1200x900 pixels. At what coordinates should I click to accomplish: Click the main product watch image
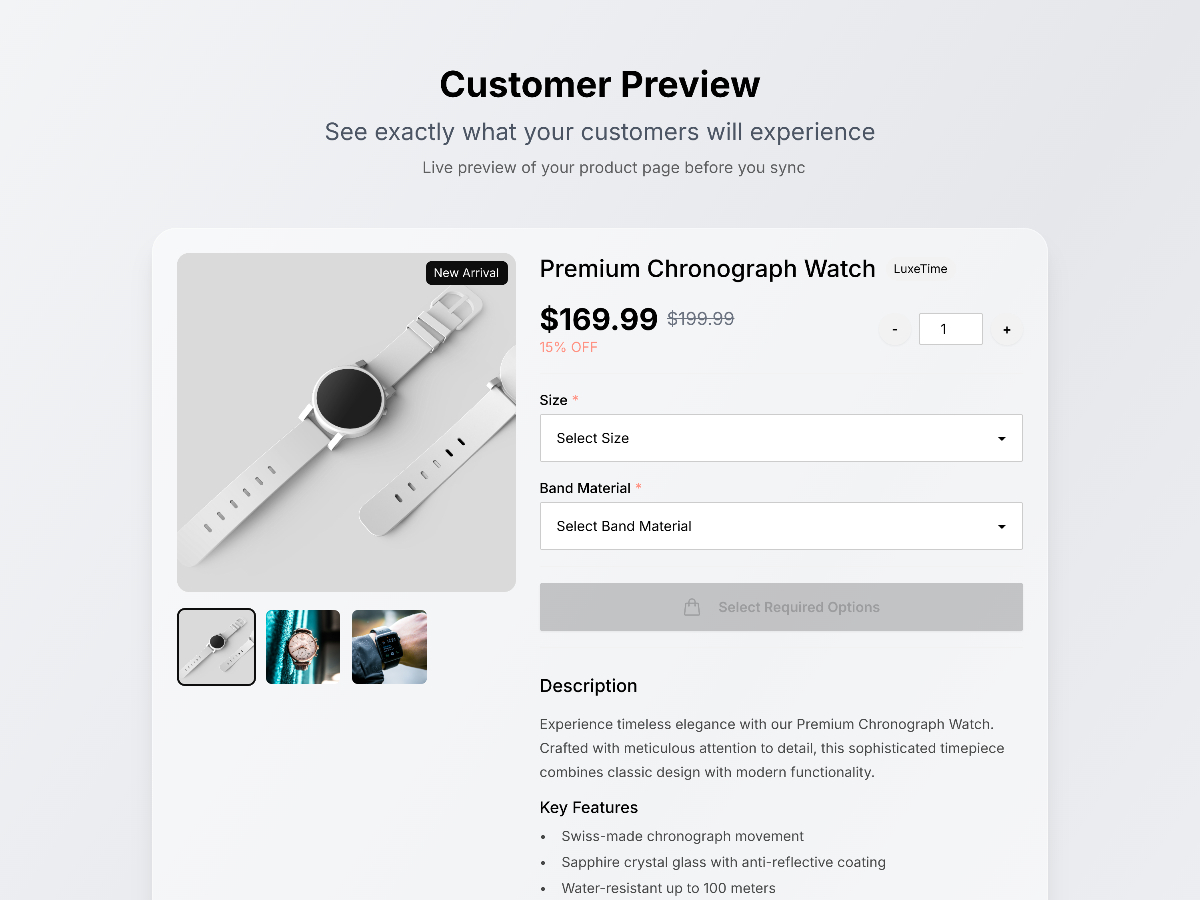click(x=346, y=422)
